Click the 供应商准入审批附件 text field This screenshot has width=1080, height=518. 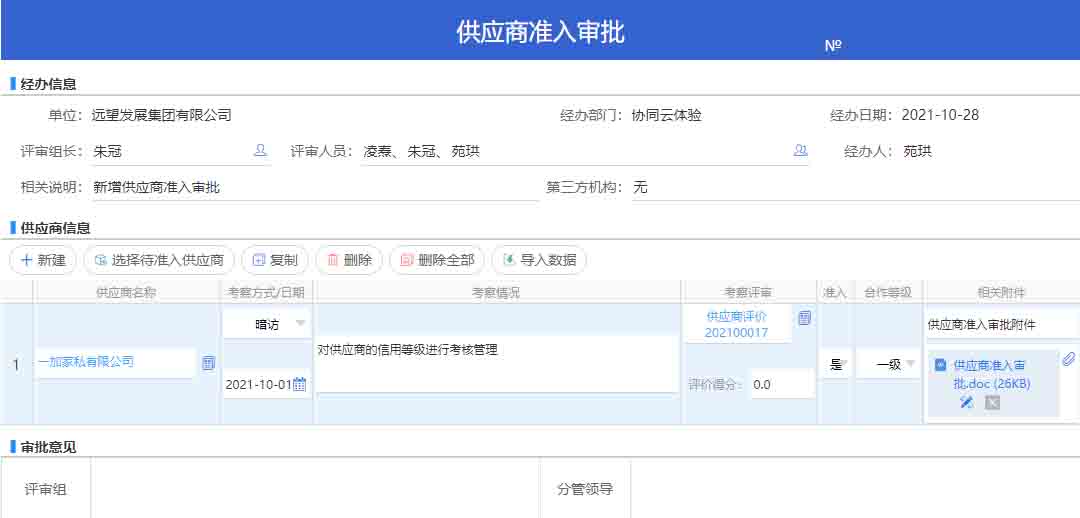1004,325
